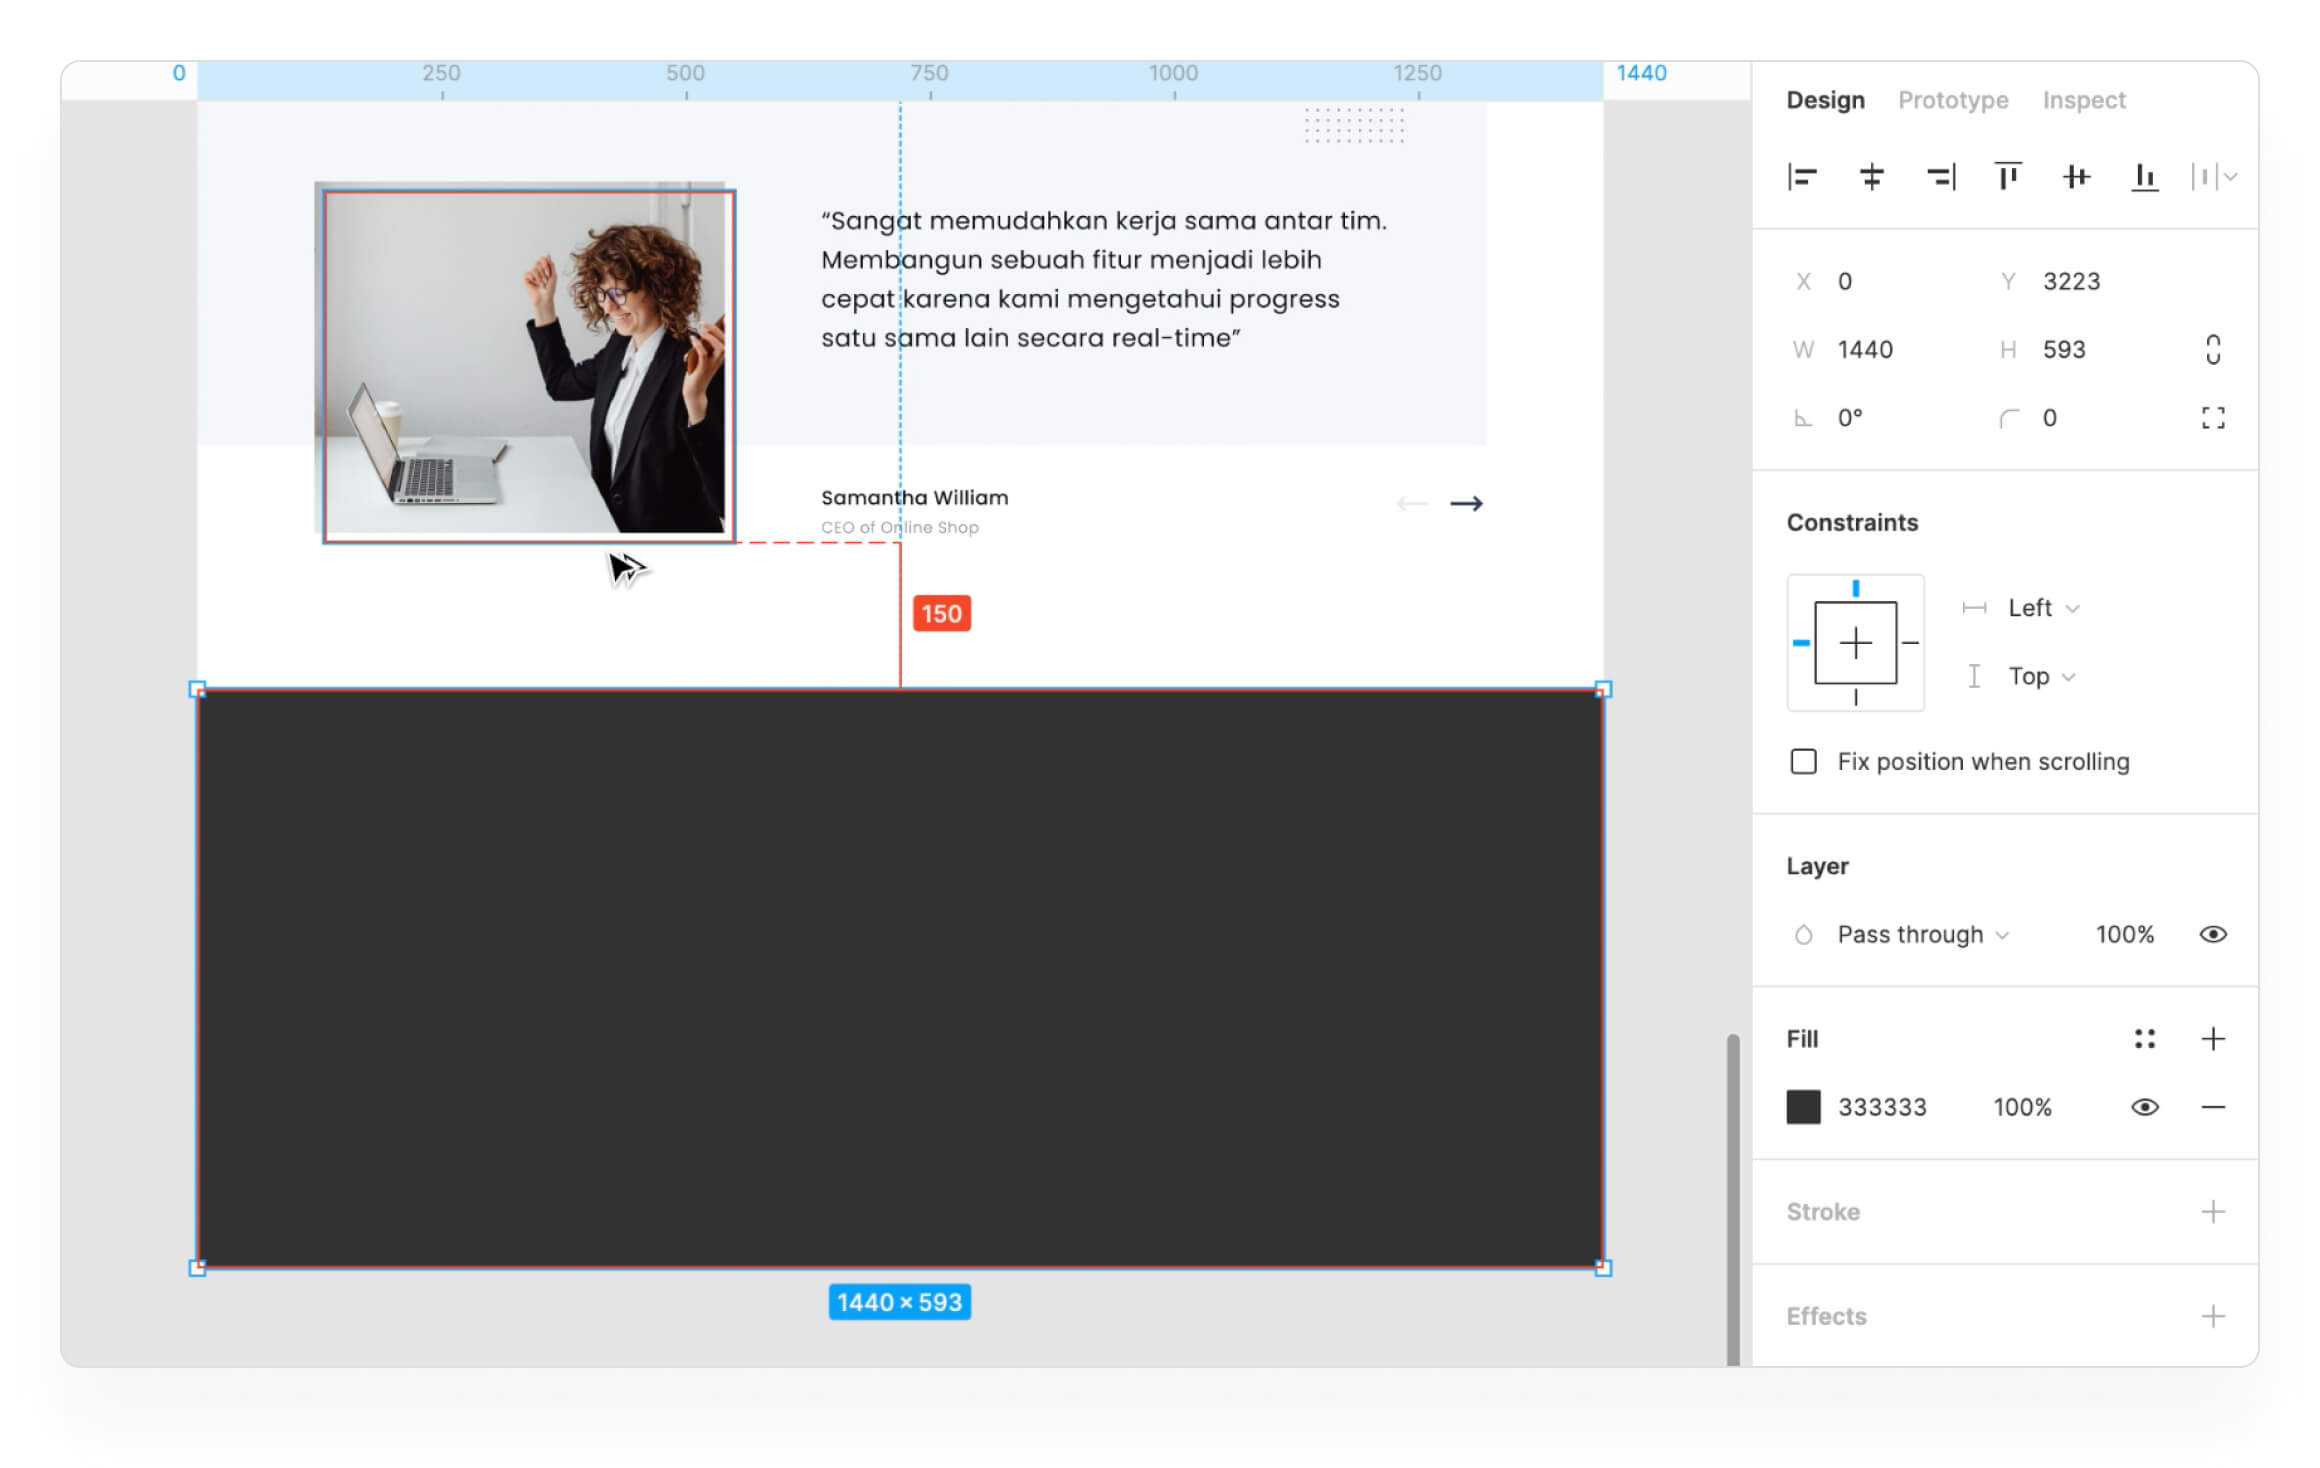Image resolution: width=2320 pixels, height=1468 pixels.
Task: Click independent corners icon
Action: 2213,418
